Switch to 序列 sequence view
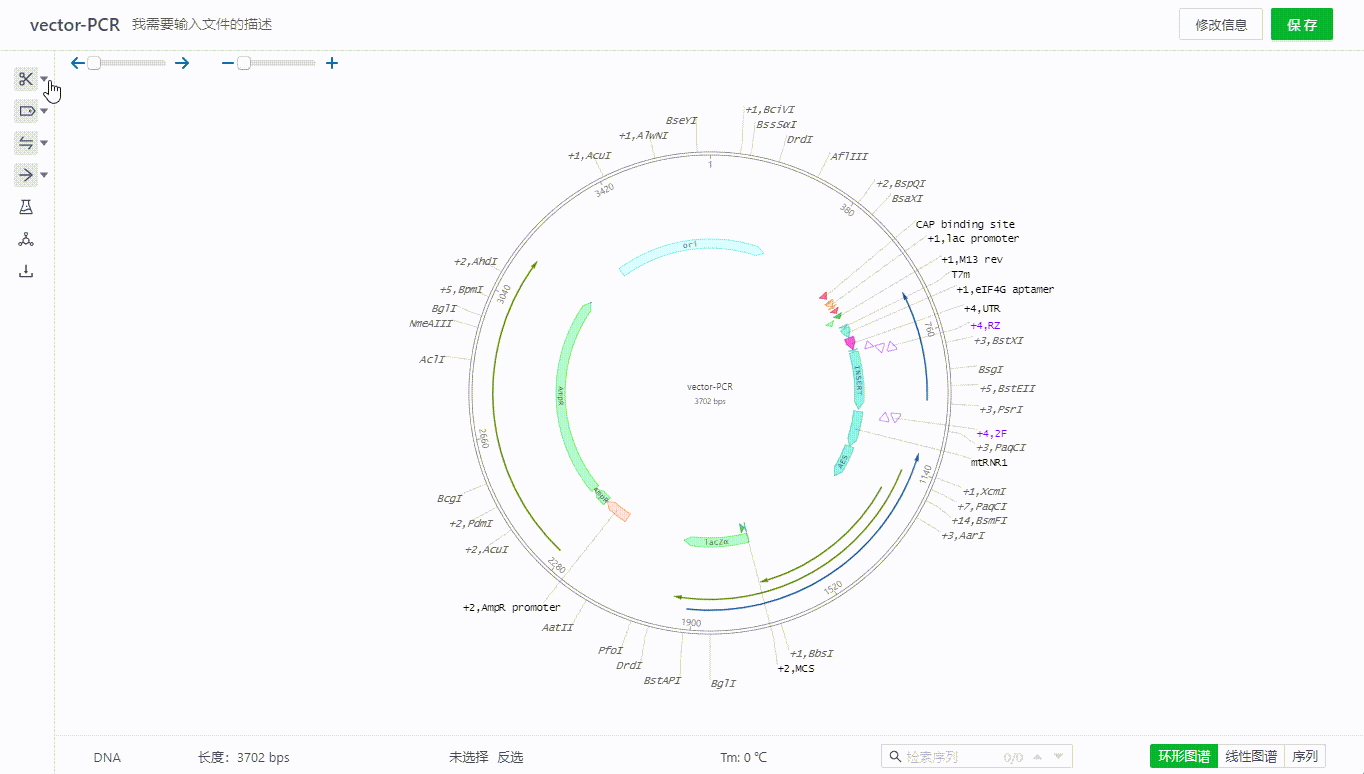Viewport: 1364px width, 774px height. tap(1305, 756)
